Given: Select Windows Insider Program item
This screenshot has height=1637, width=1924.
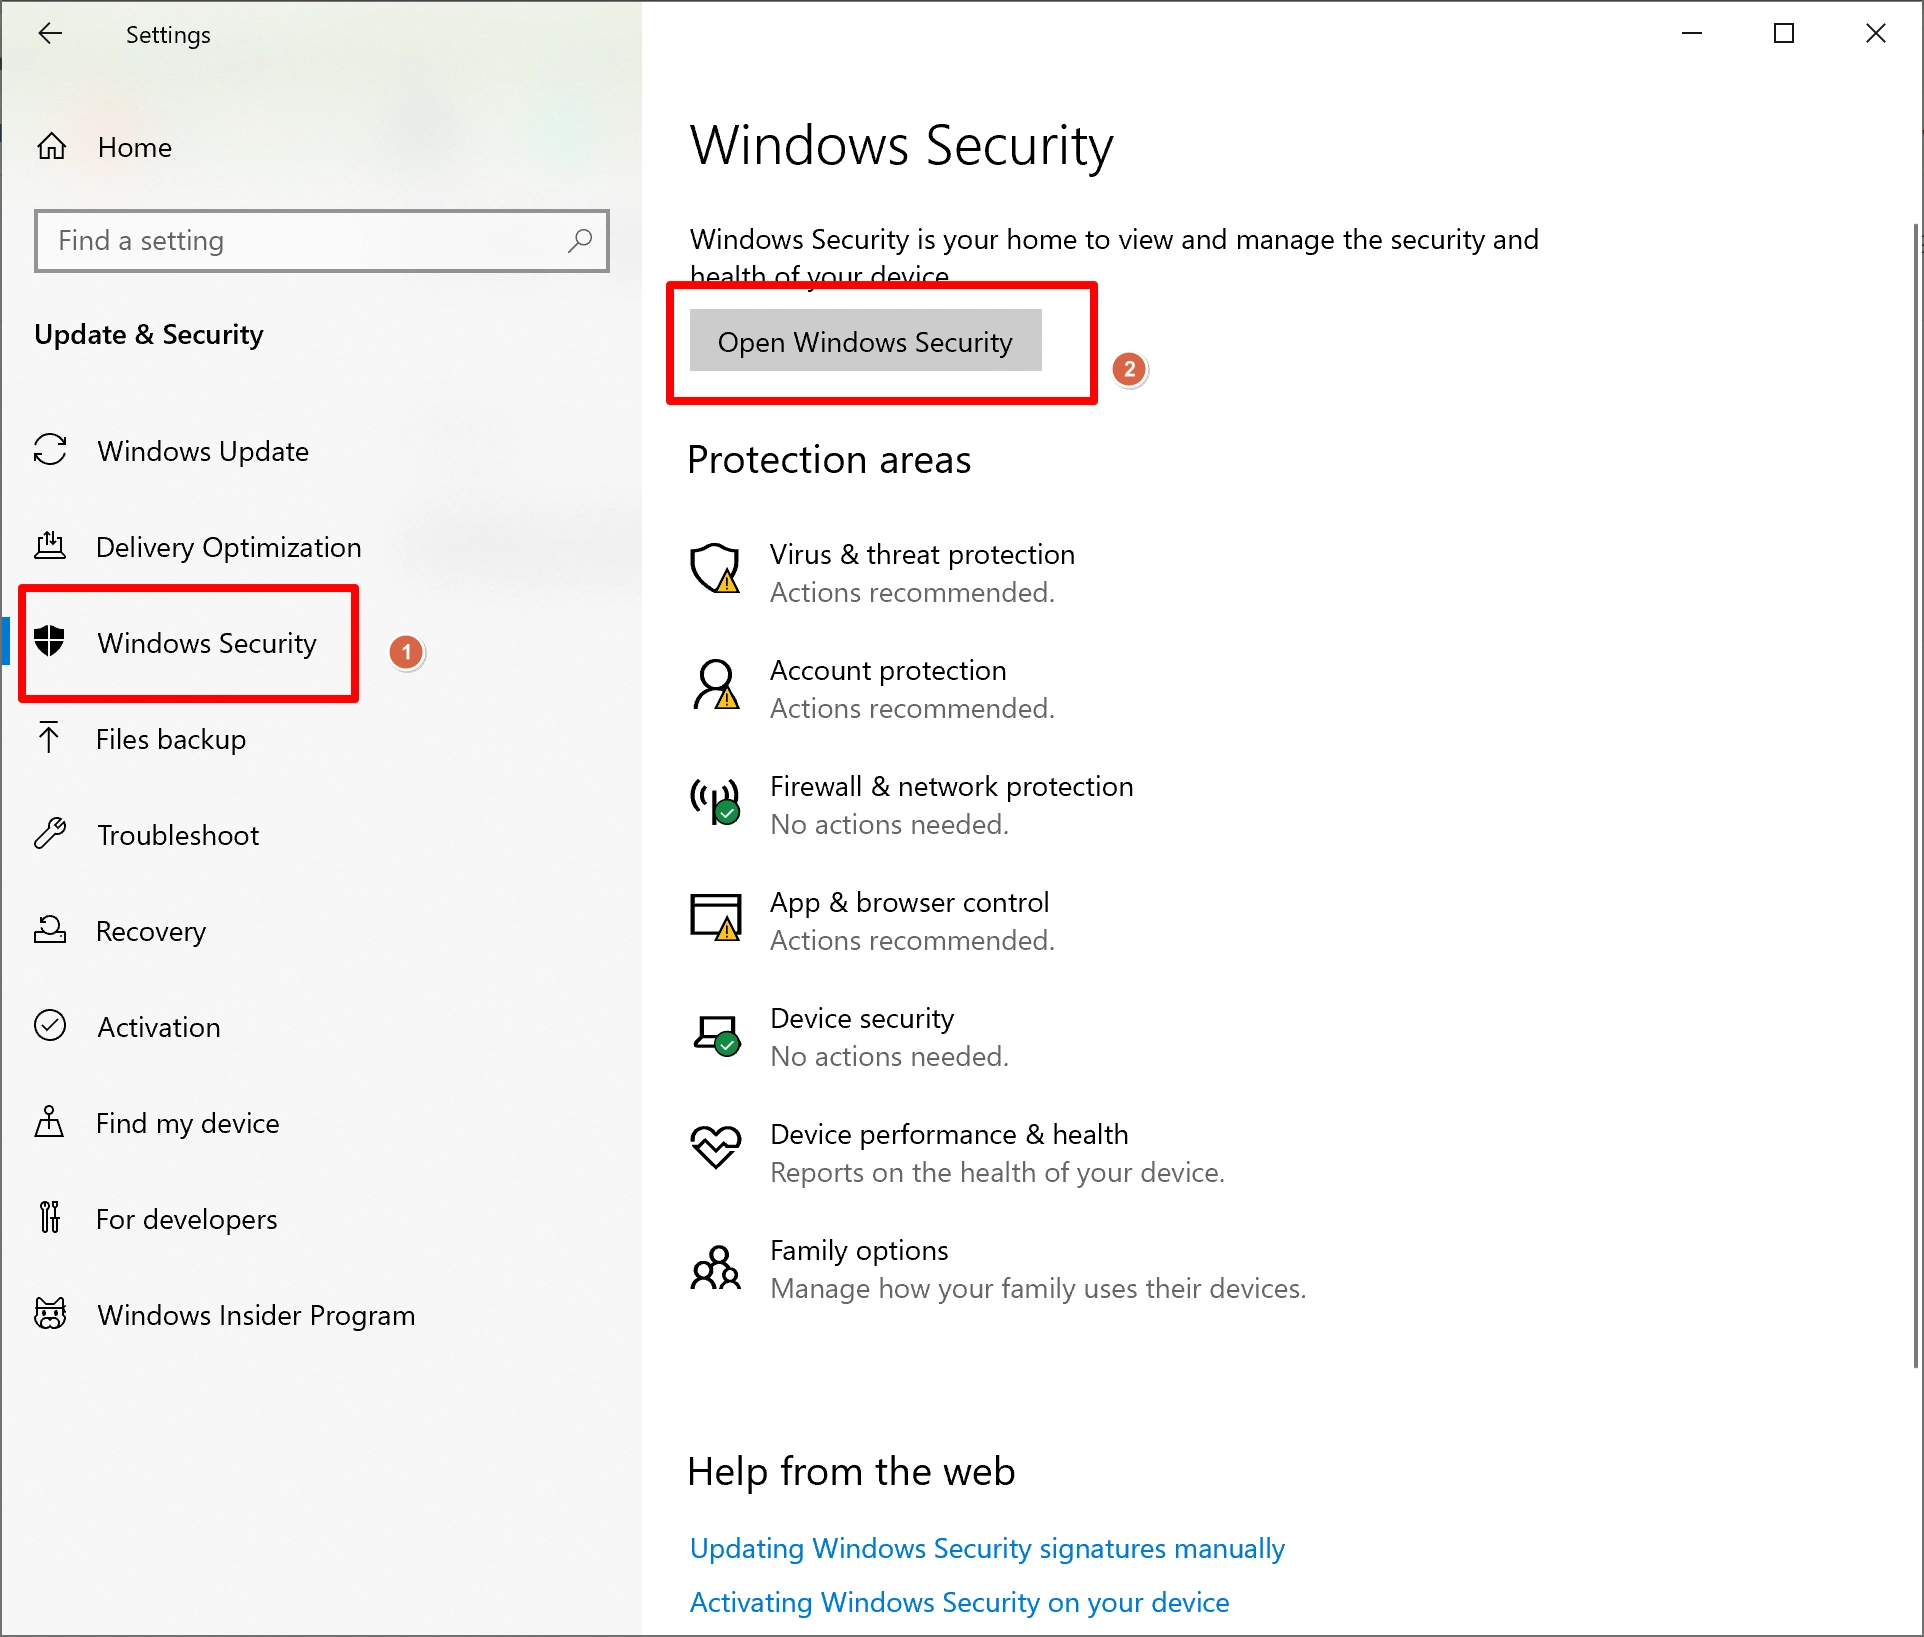Looking at the screenshot, I should tap(255, 1315).
